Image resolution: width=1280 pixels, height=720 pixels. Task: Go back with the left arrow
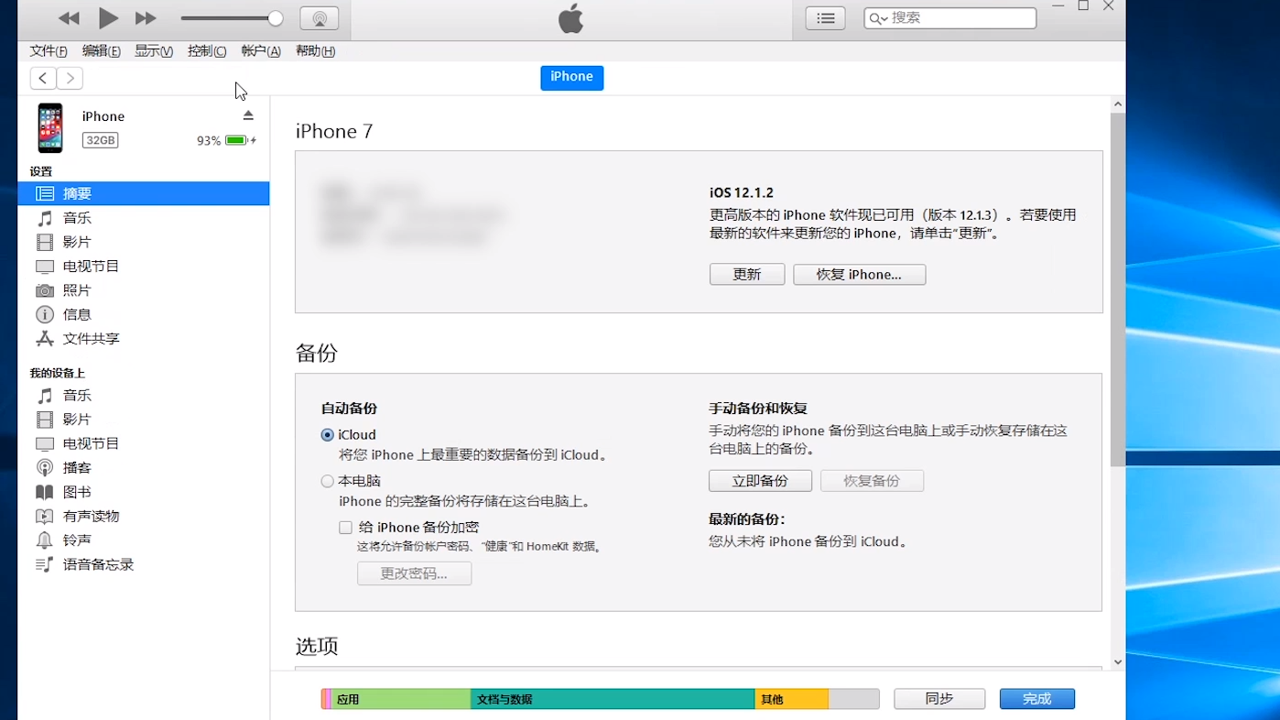click(x=43, y=78)
